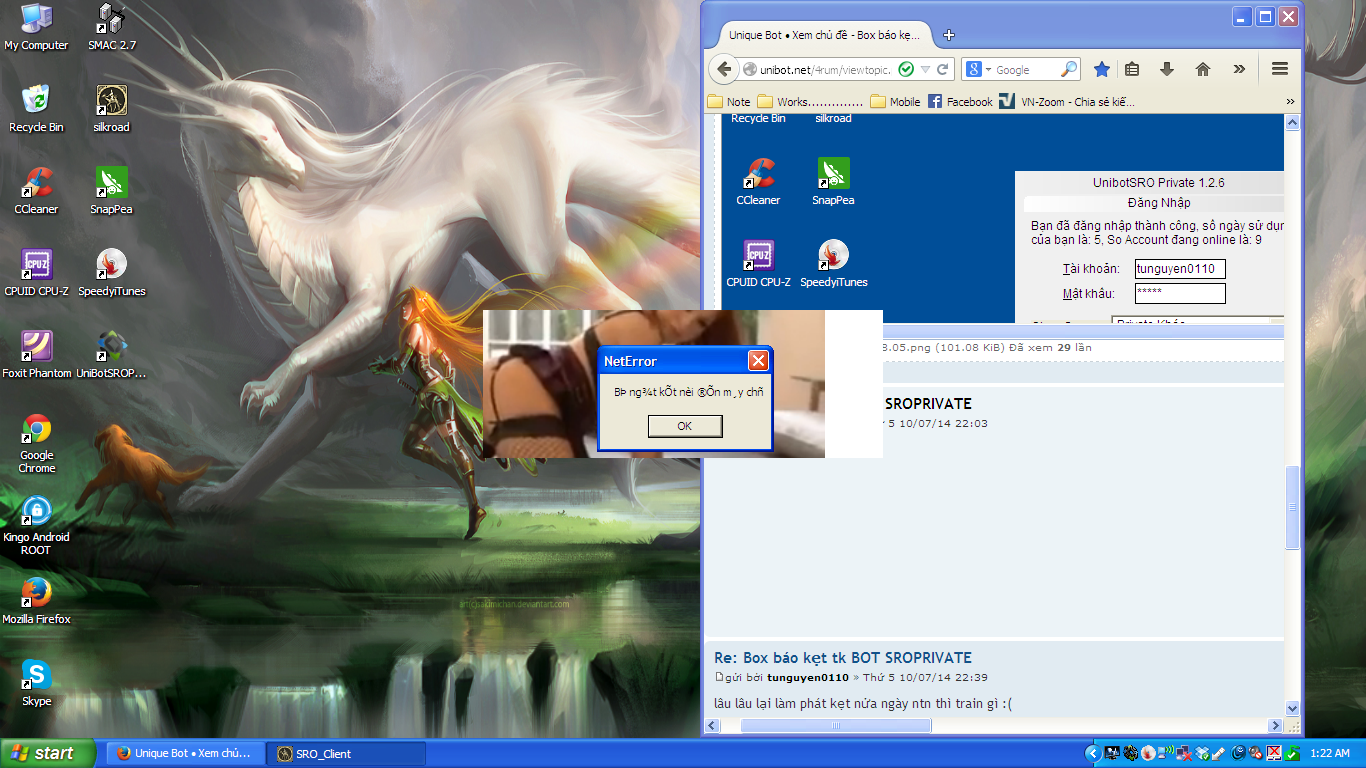Screen dimensions: 1366x768
Task: Click the search magnifier icon
Action: (1069, 69)
